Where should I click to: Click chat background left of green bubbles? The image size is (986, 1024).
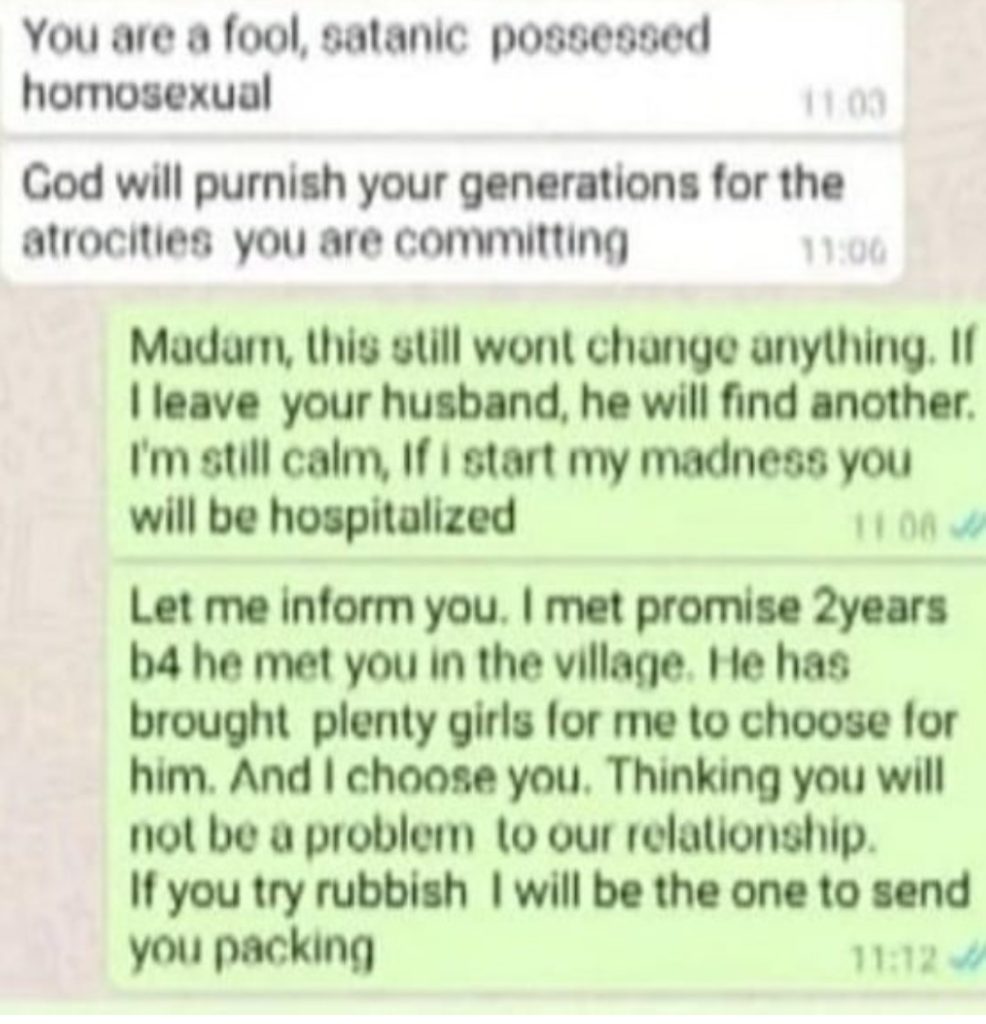pos(54,653)
